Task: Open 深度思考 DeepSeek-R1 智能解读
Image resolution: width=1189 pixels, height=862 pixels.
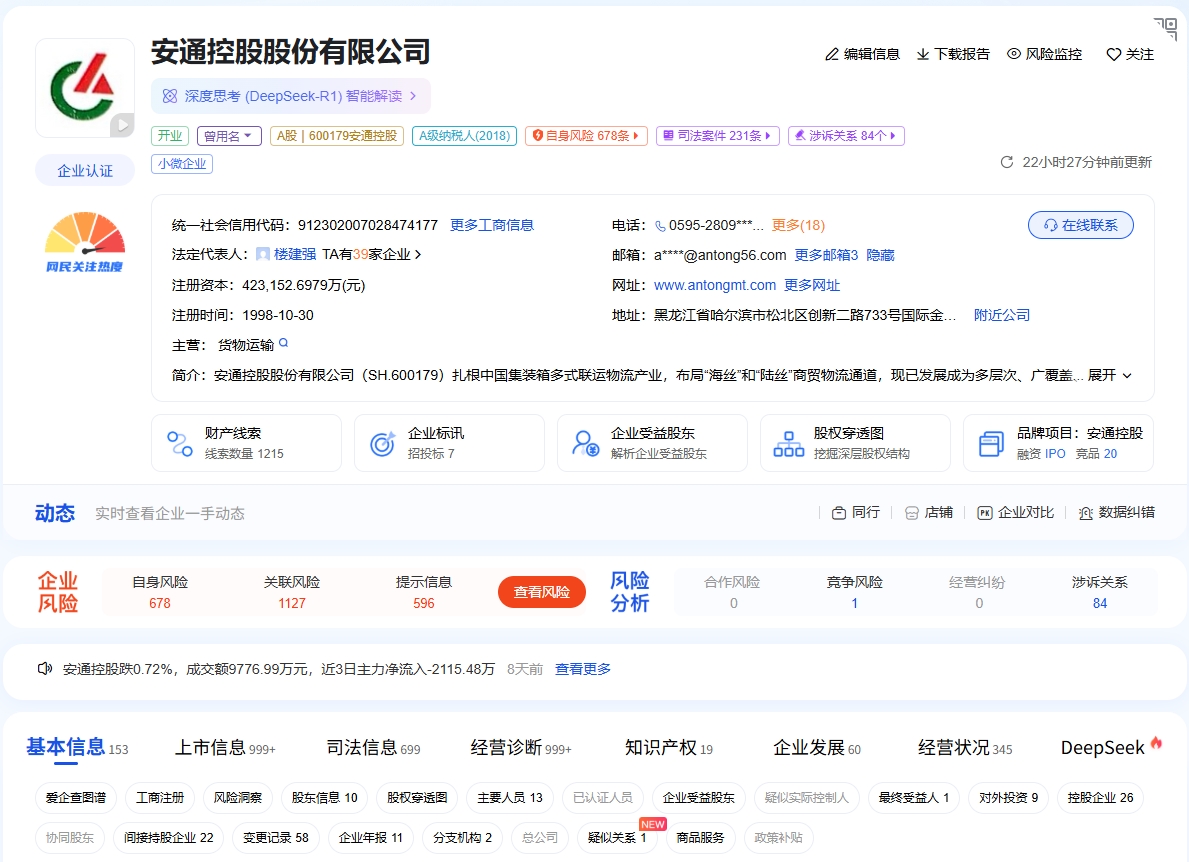Action: click(291, 96)
